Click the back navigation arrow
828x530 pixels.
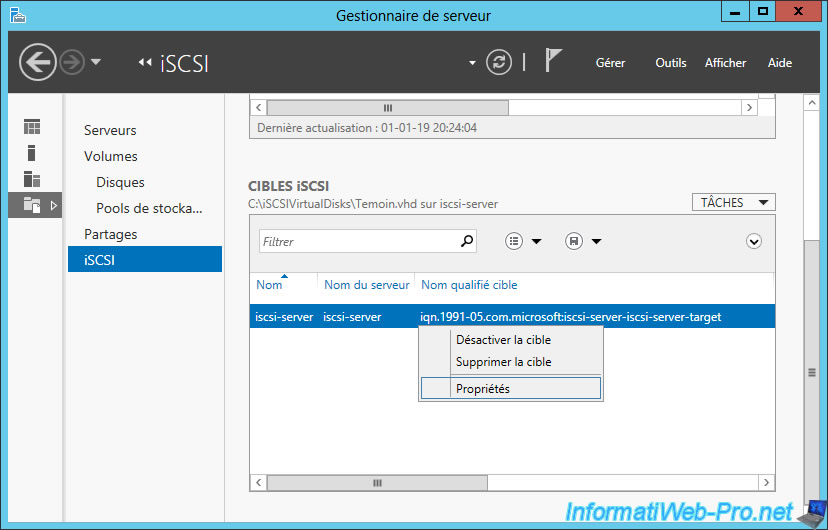38,63
